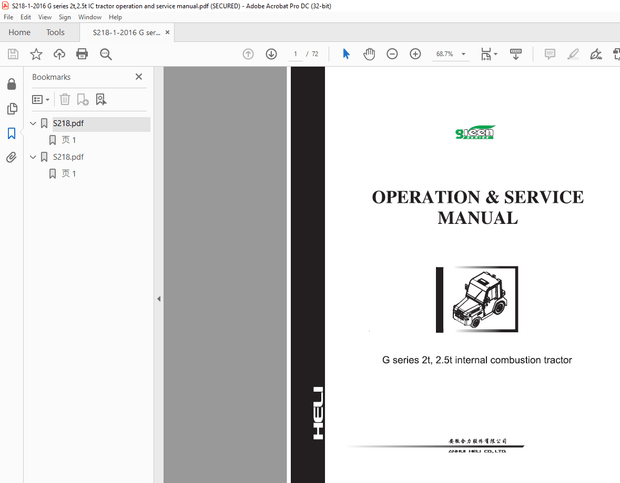Image resolution: width=620 pixels, height=483 pixels.
Task: Close the Bookmarks panel
Action: pyautogui.click(x=139, y=77)
